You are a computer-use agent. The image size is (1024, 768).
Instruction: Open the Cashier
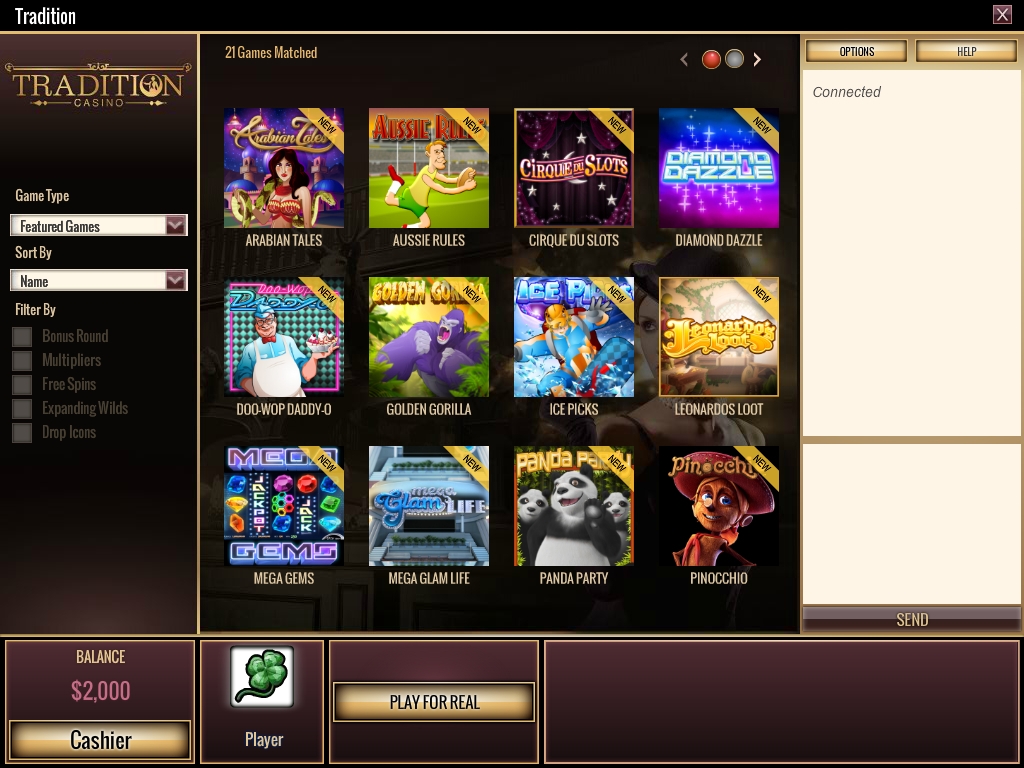[x=100, y=740]
